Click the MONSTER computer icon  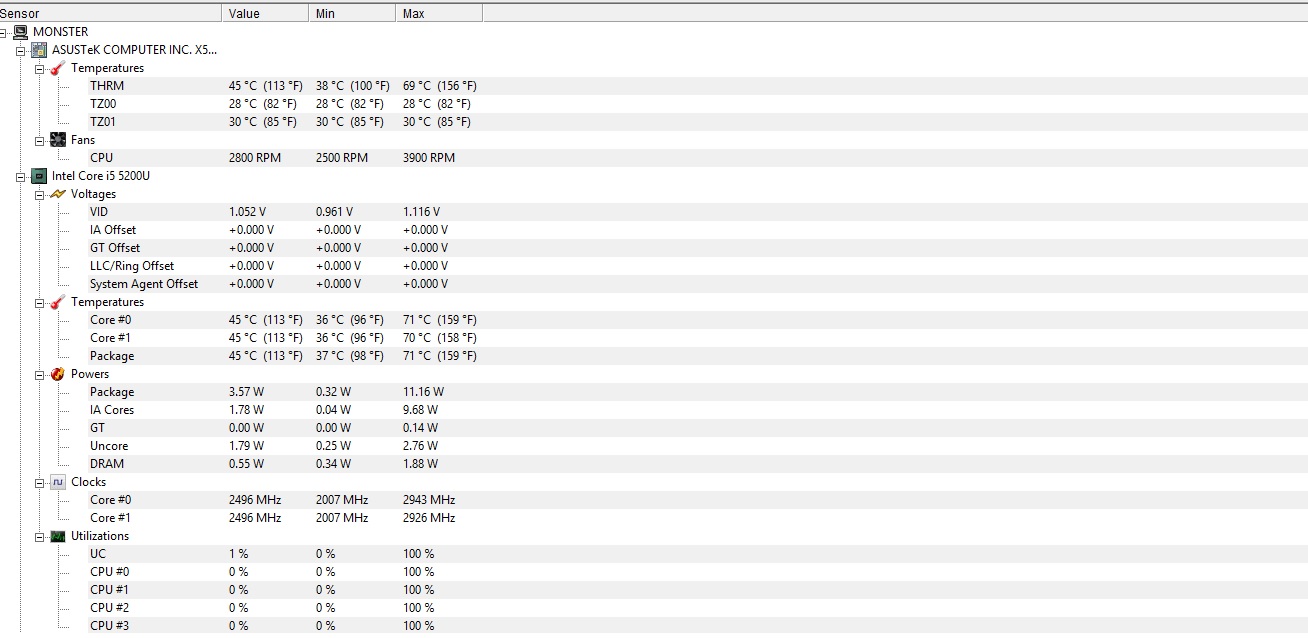(21, 32)
